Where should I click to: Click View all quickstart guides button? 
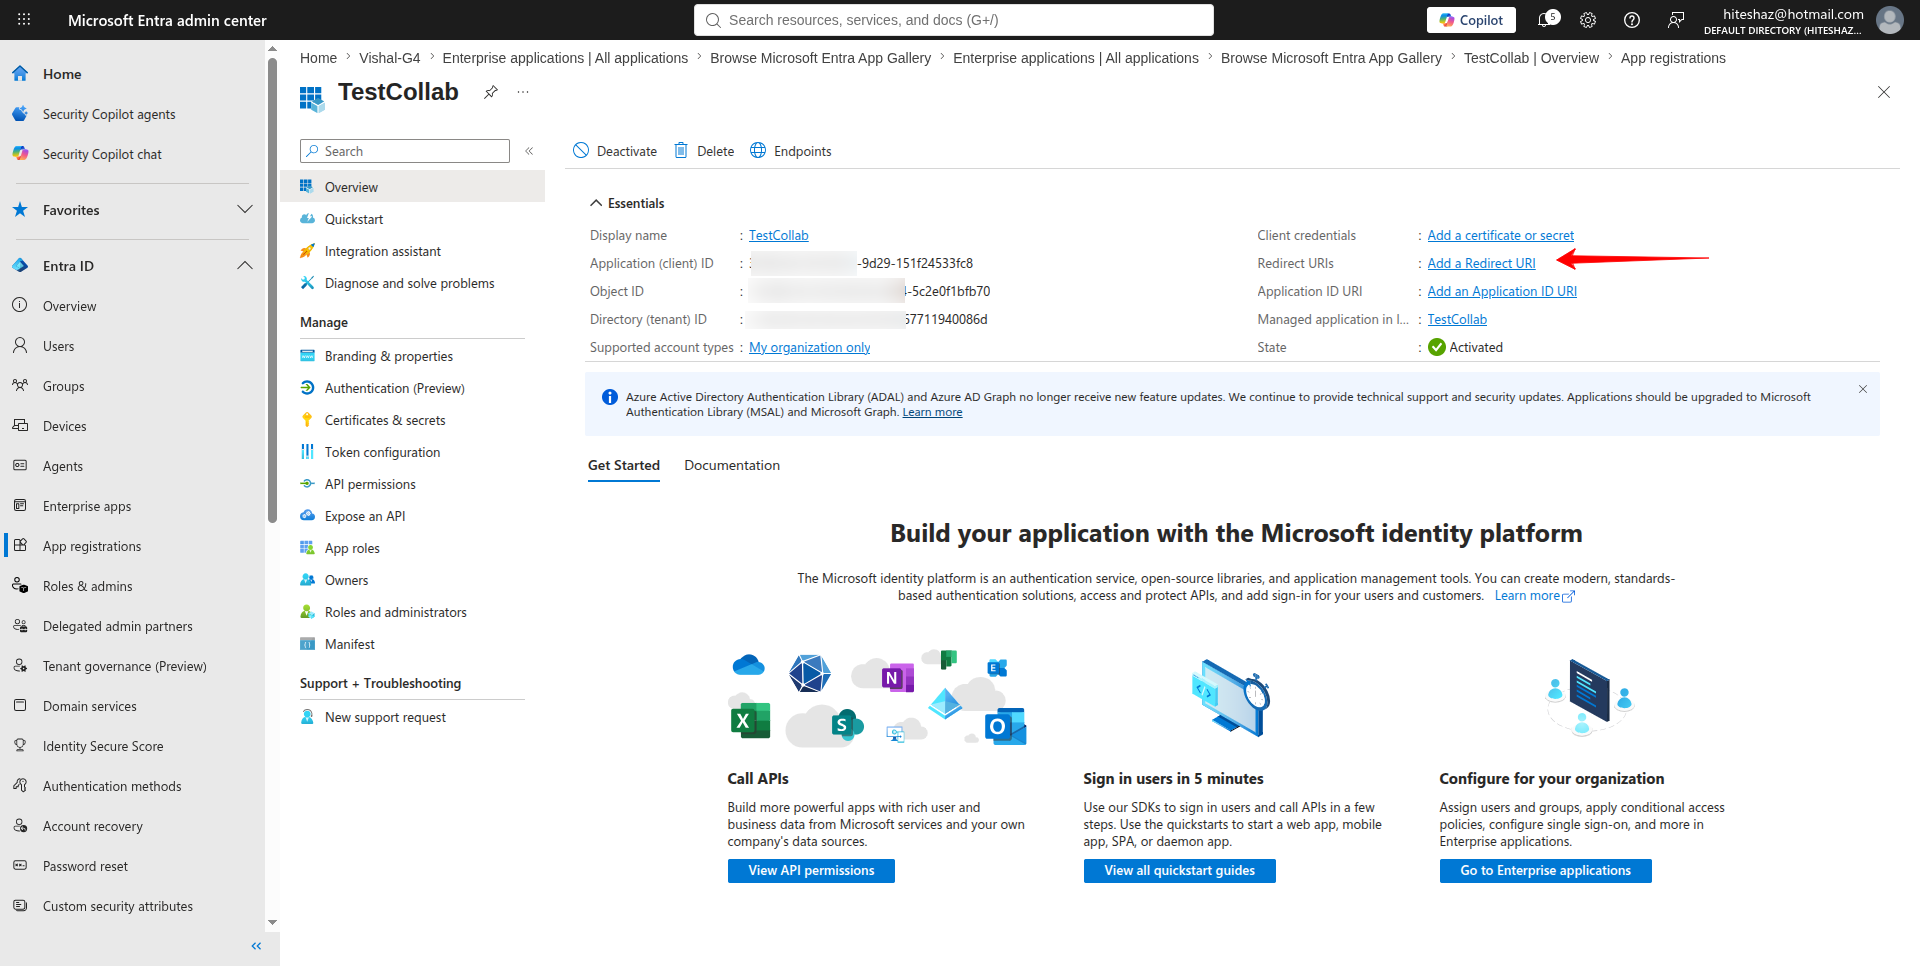click(x=1179, y=871)
